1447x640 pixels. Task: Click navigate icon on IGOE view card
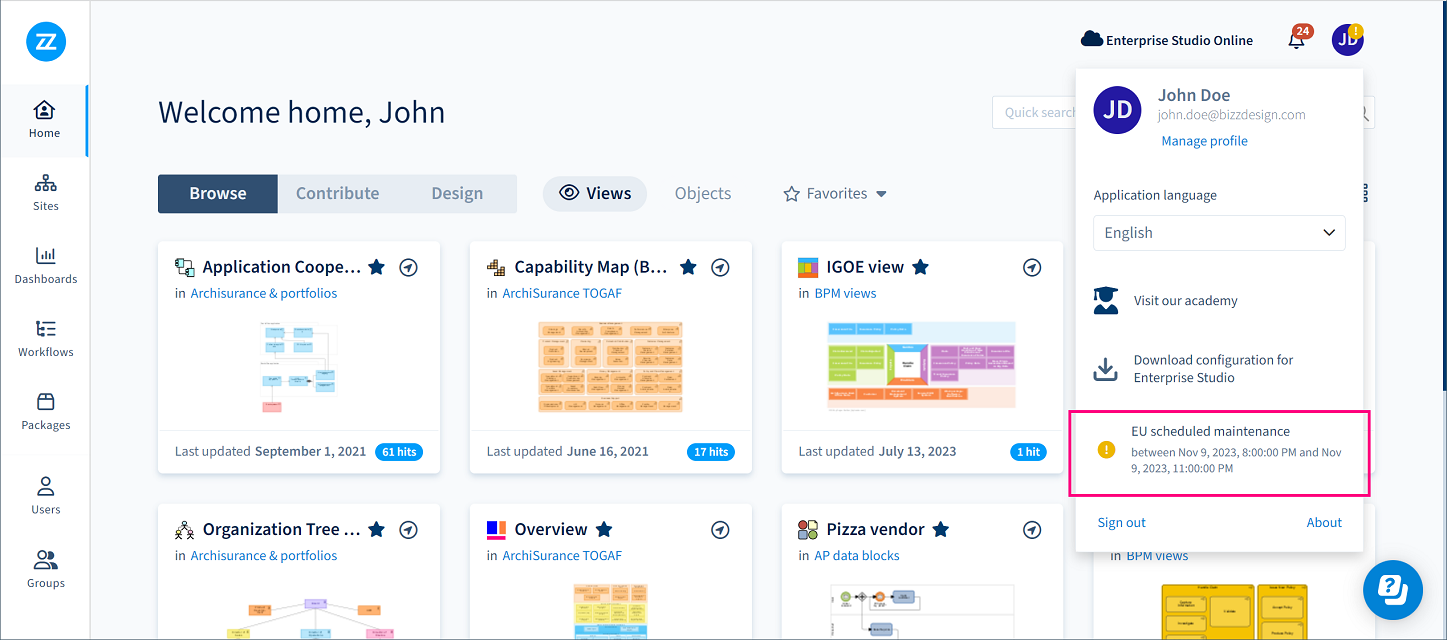point(1032,268)
